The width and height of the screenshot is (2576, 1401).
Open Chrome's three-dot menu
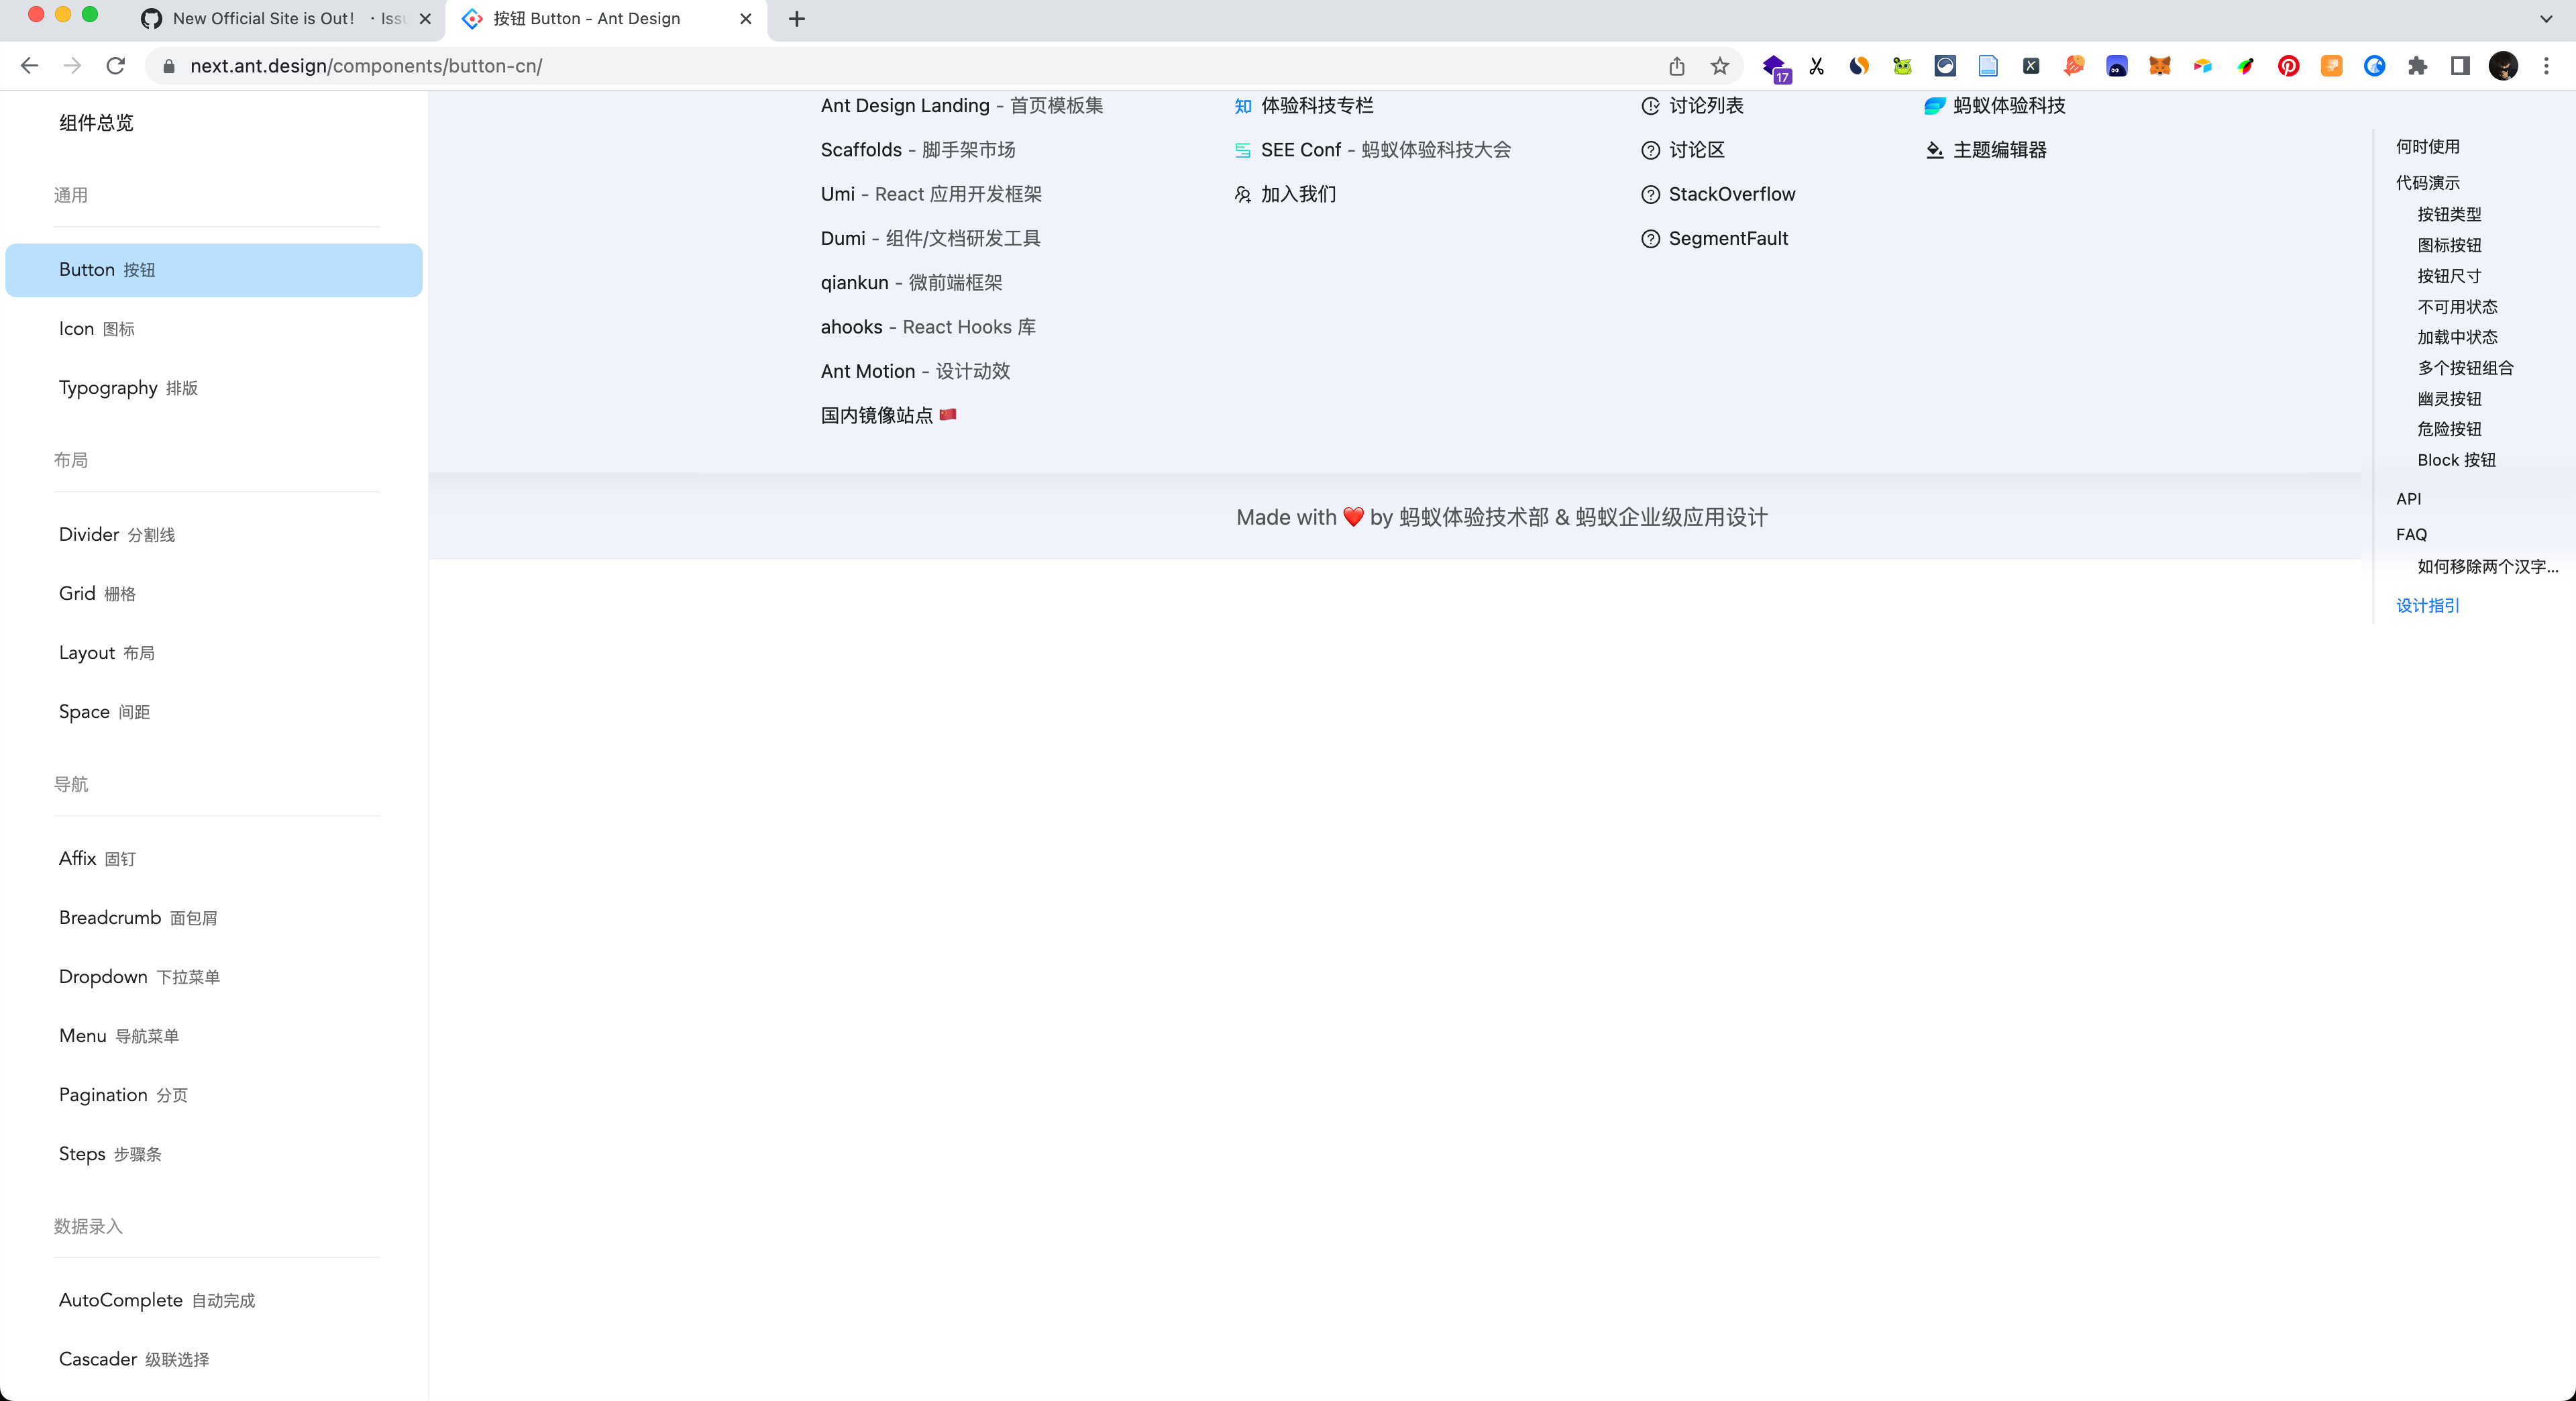(2546, 66)
